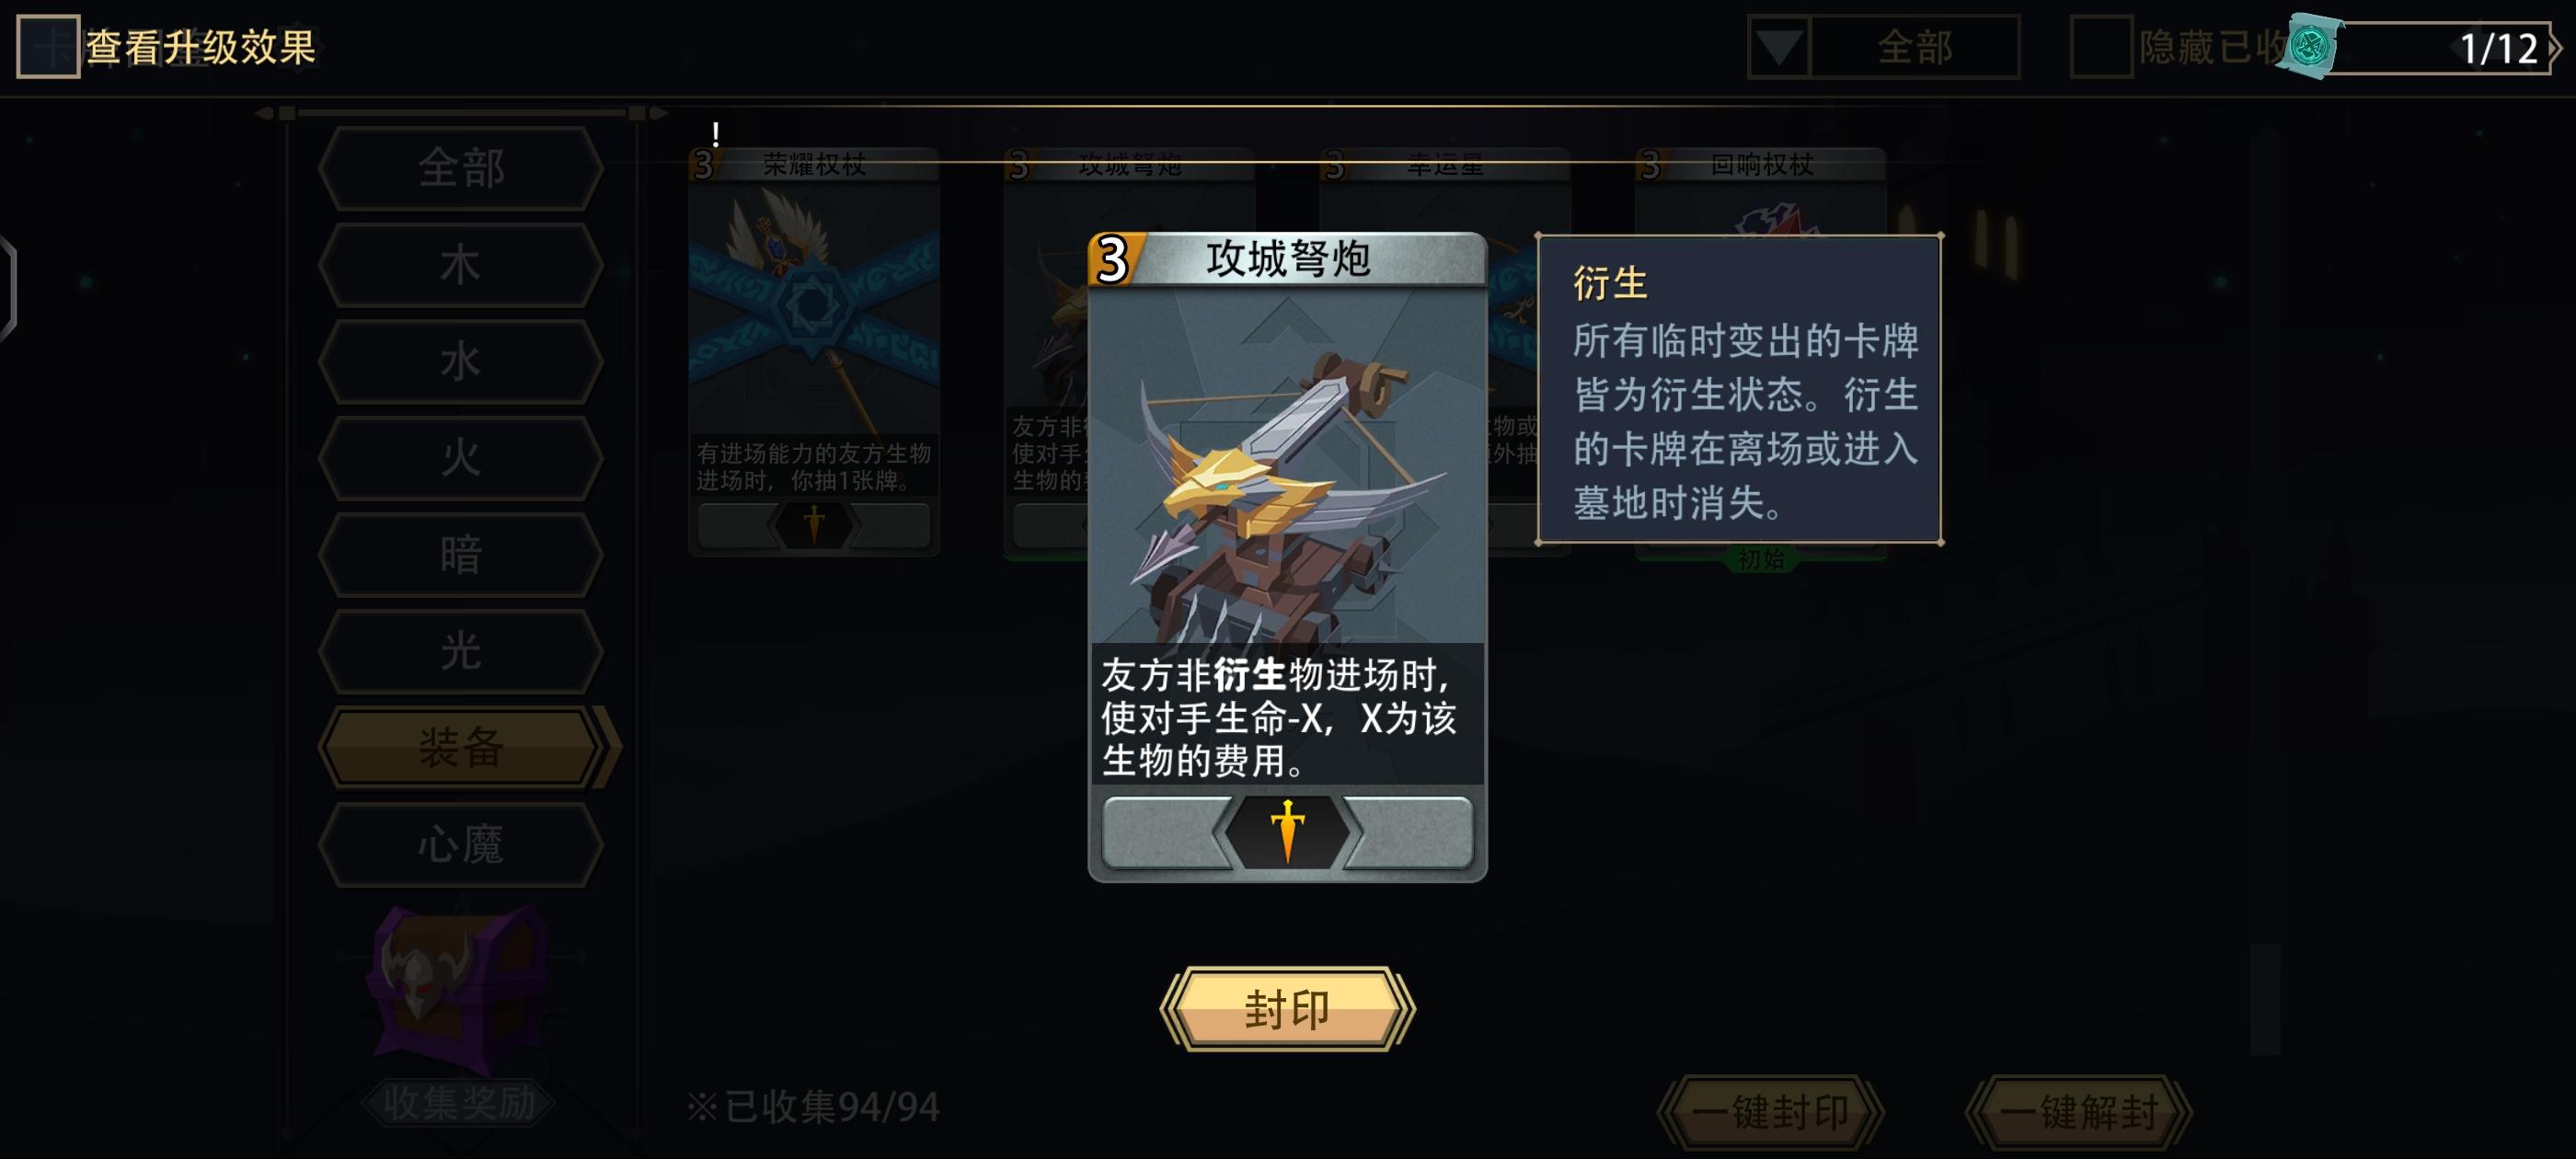The image size is (2576, 1159).
Task: Click the cost 3 badge on 攻城弩炮
Action: (1113, 260)
